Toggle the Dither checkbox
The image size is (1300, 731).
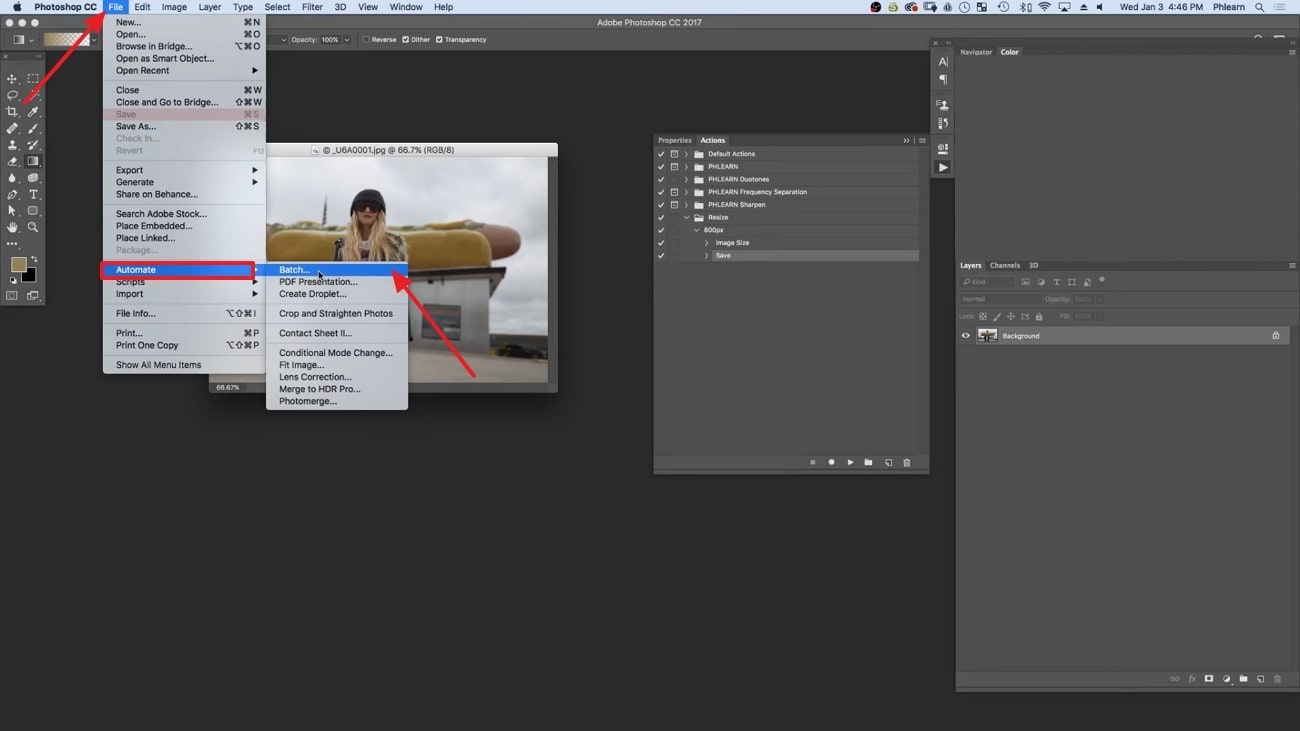tap(405, 40)
